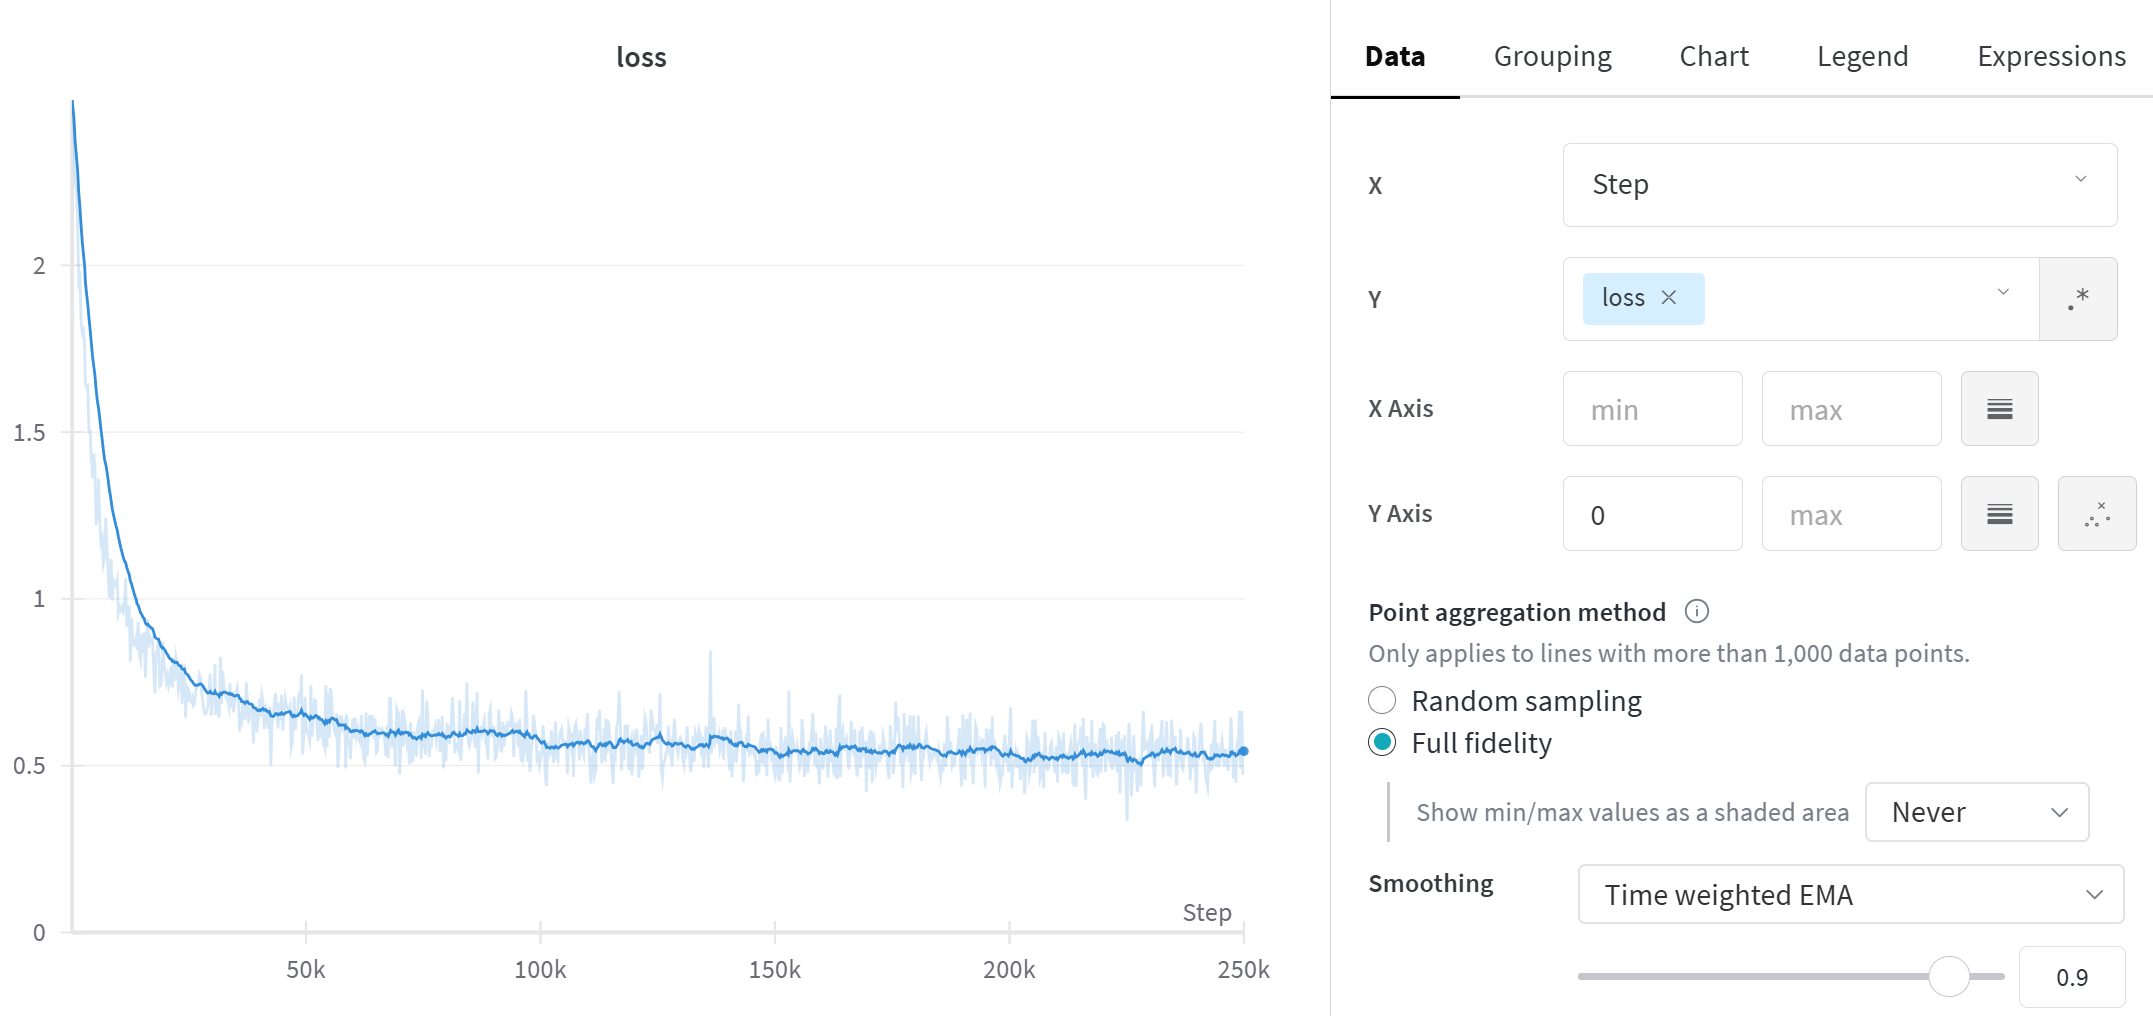Select Random sampling option
This screenshot has height=1016, width=2153.
click(1382, 700)
